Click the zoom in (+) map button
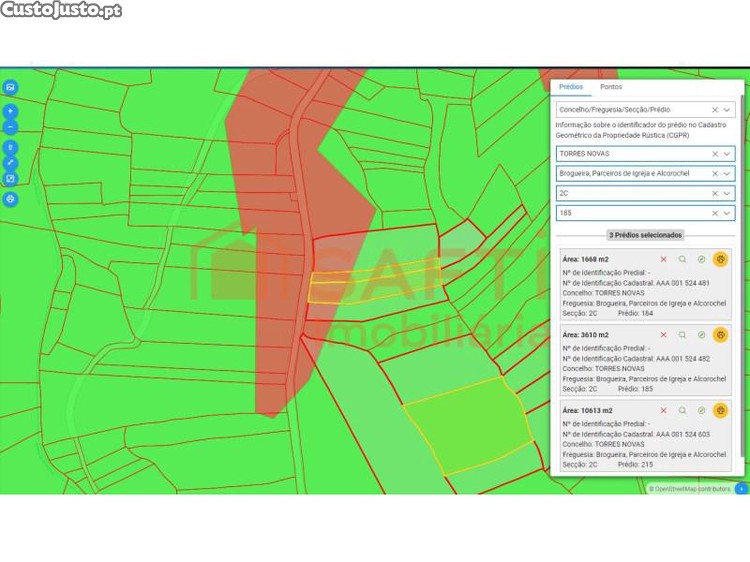750x562 pixels. [x=11, y=112]
